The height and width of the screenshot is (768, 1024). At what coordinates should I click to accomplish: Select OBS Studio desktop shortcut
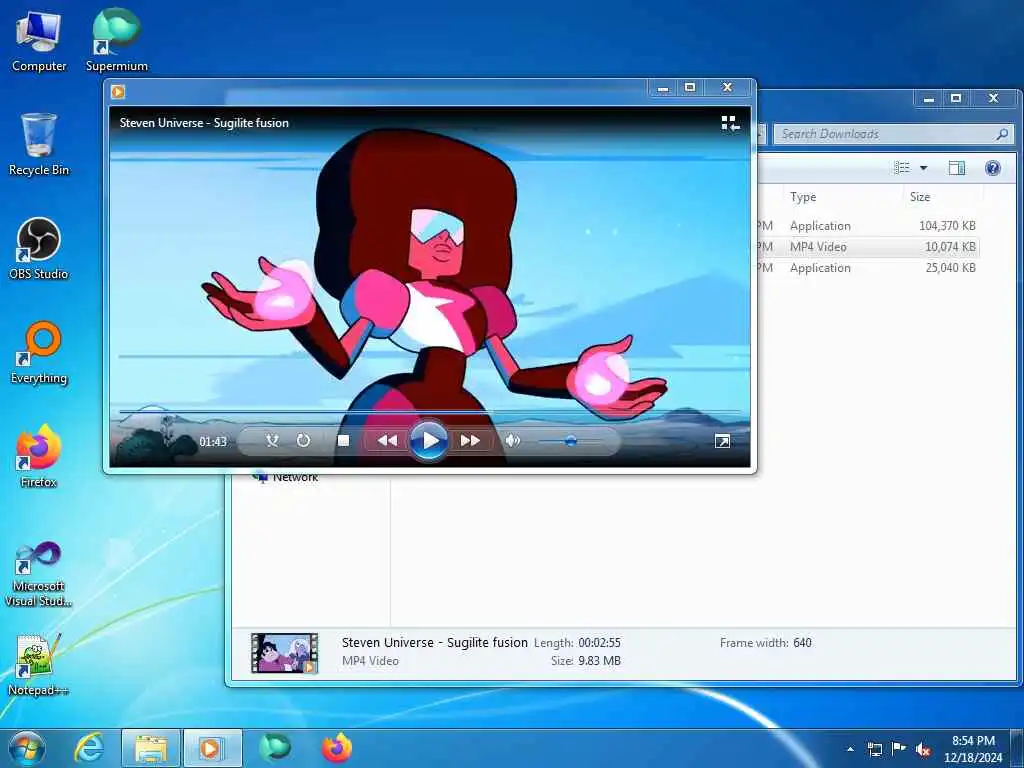pyautogui.click(x=39, y=249)
